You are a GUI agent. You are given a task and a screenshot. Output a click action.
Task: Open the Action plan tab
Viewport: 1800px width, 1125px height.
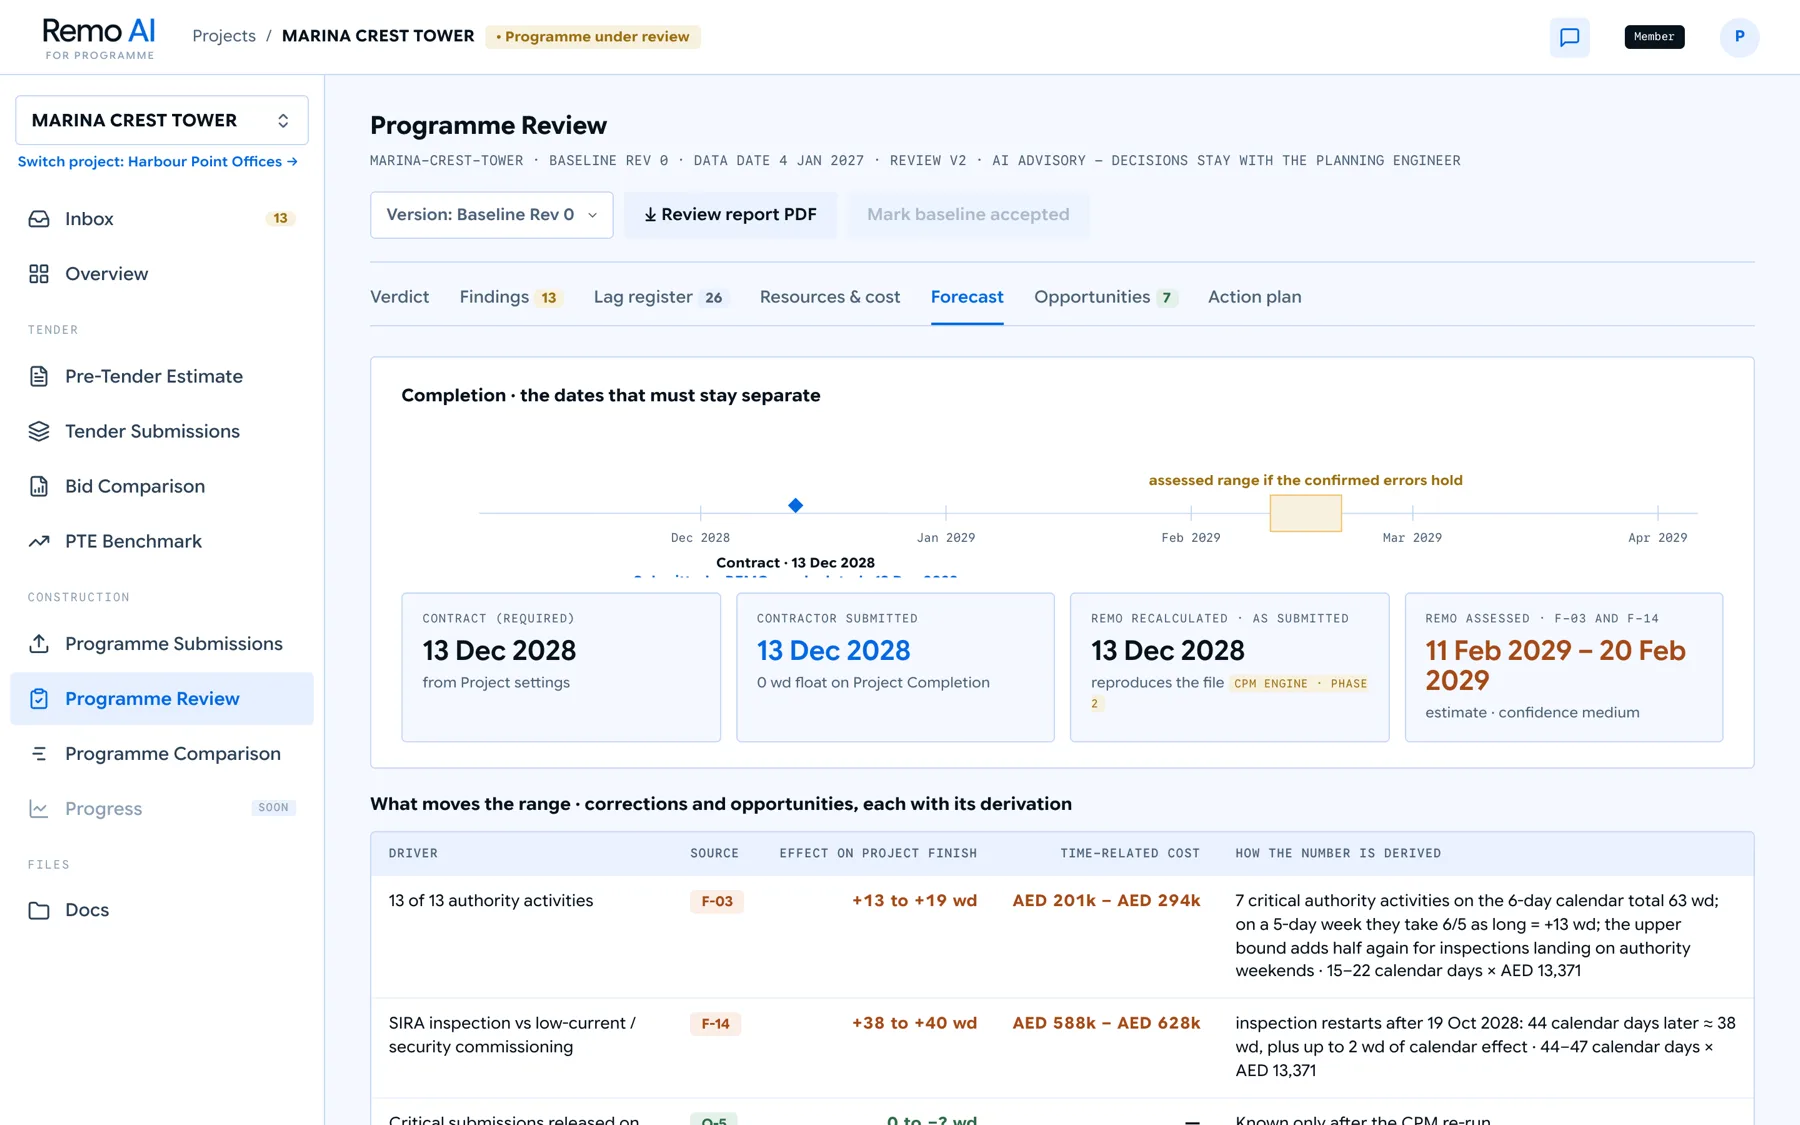click(1255, 297)
